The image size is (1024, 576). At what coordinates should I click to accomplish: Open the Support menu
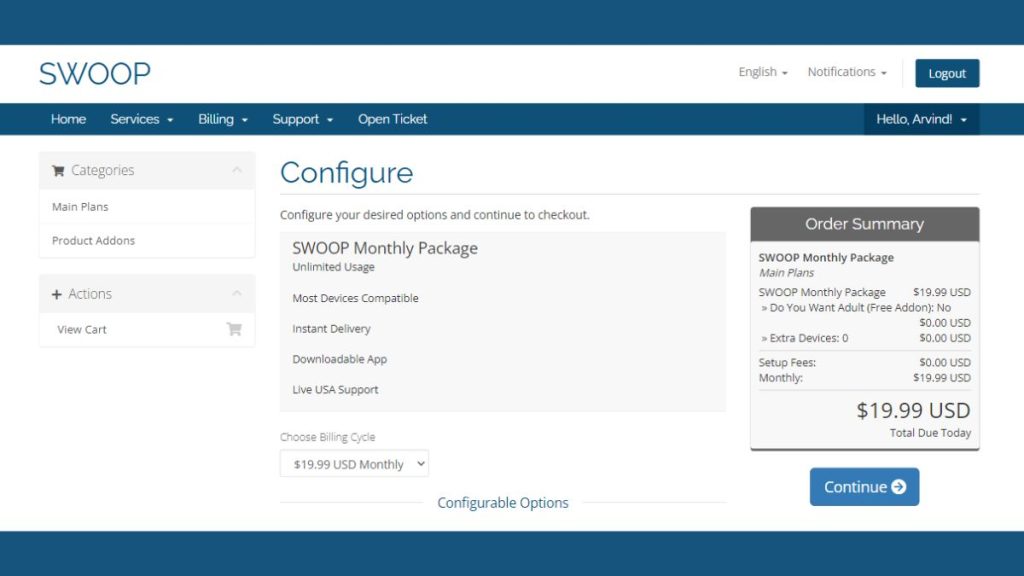tap(302, 119)
